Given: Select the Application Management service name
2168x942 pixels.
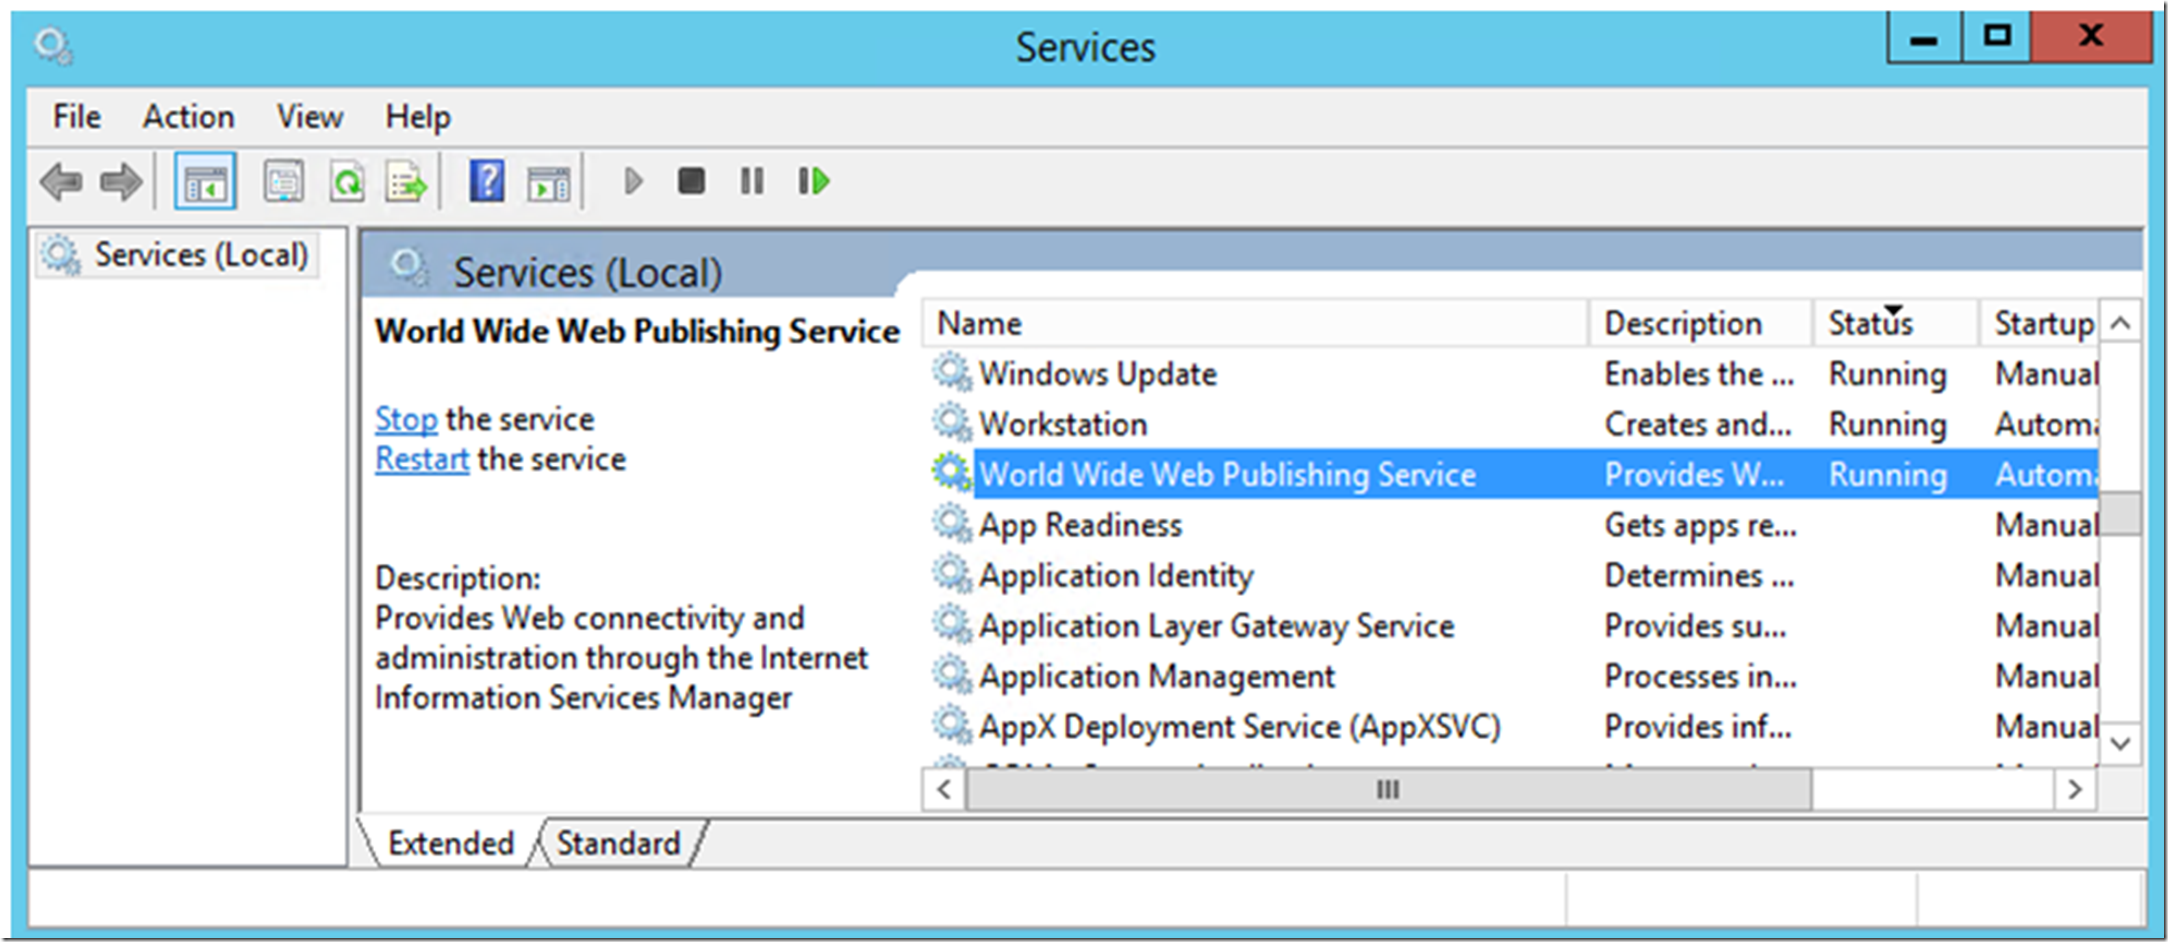Looking at the screenshot, I should point(1157,676).
